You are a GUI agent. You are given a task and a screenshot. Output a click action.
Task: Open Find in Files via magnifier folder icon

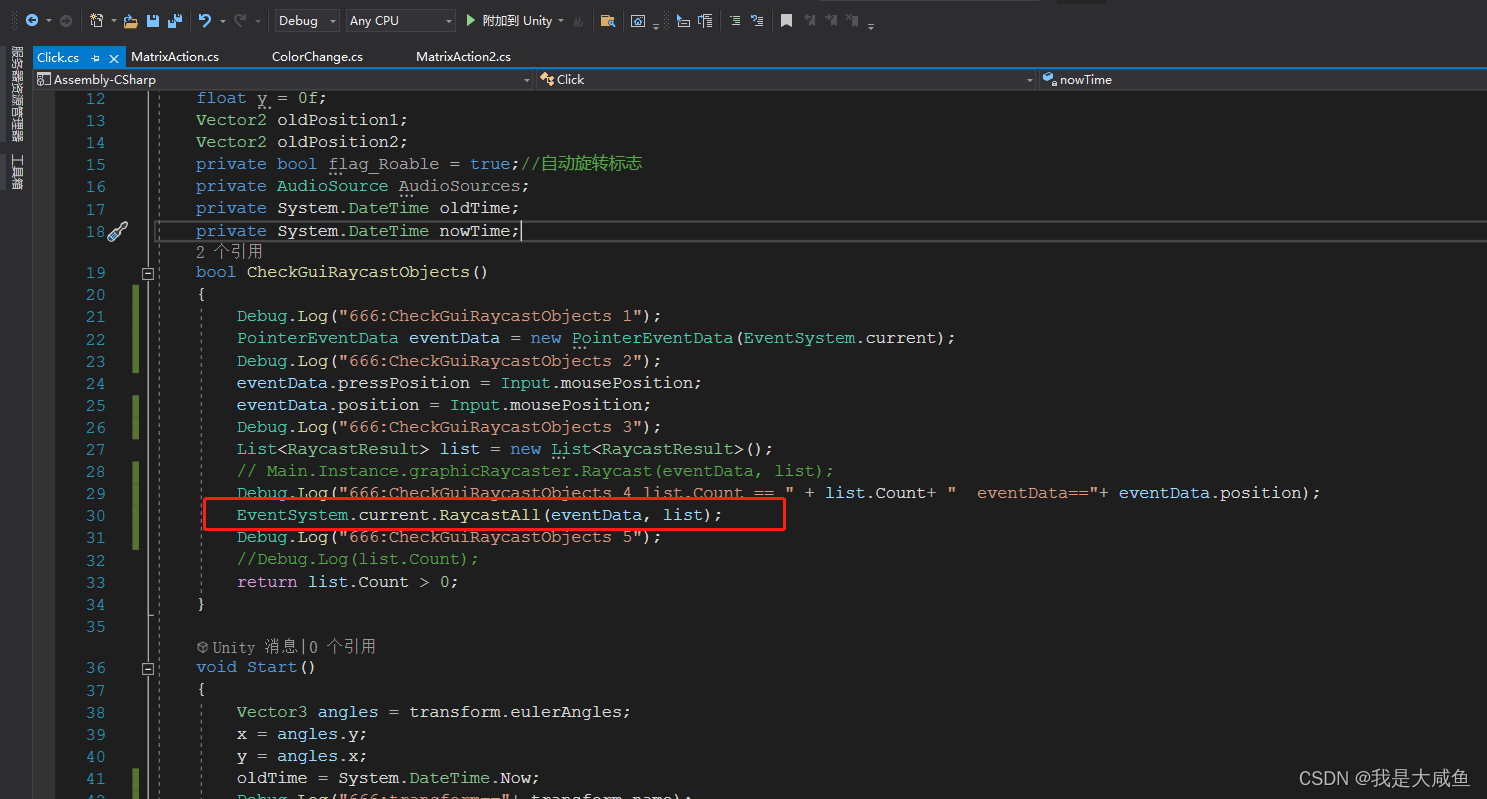[x=607, y=20]
